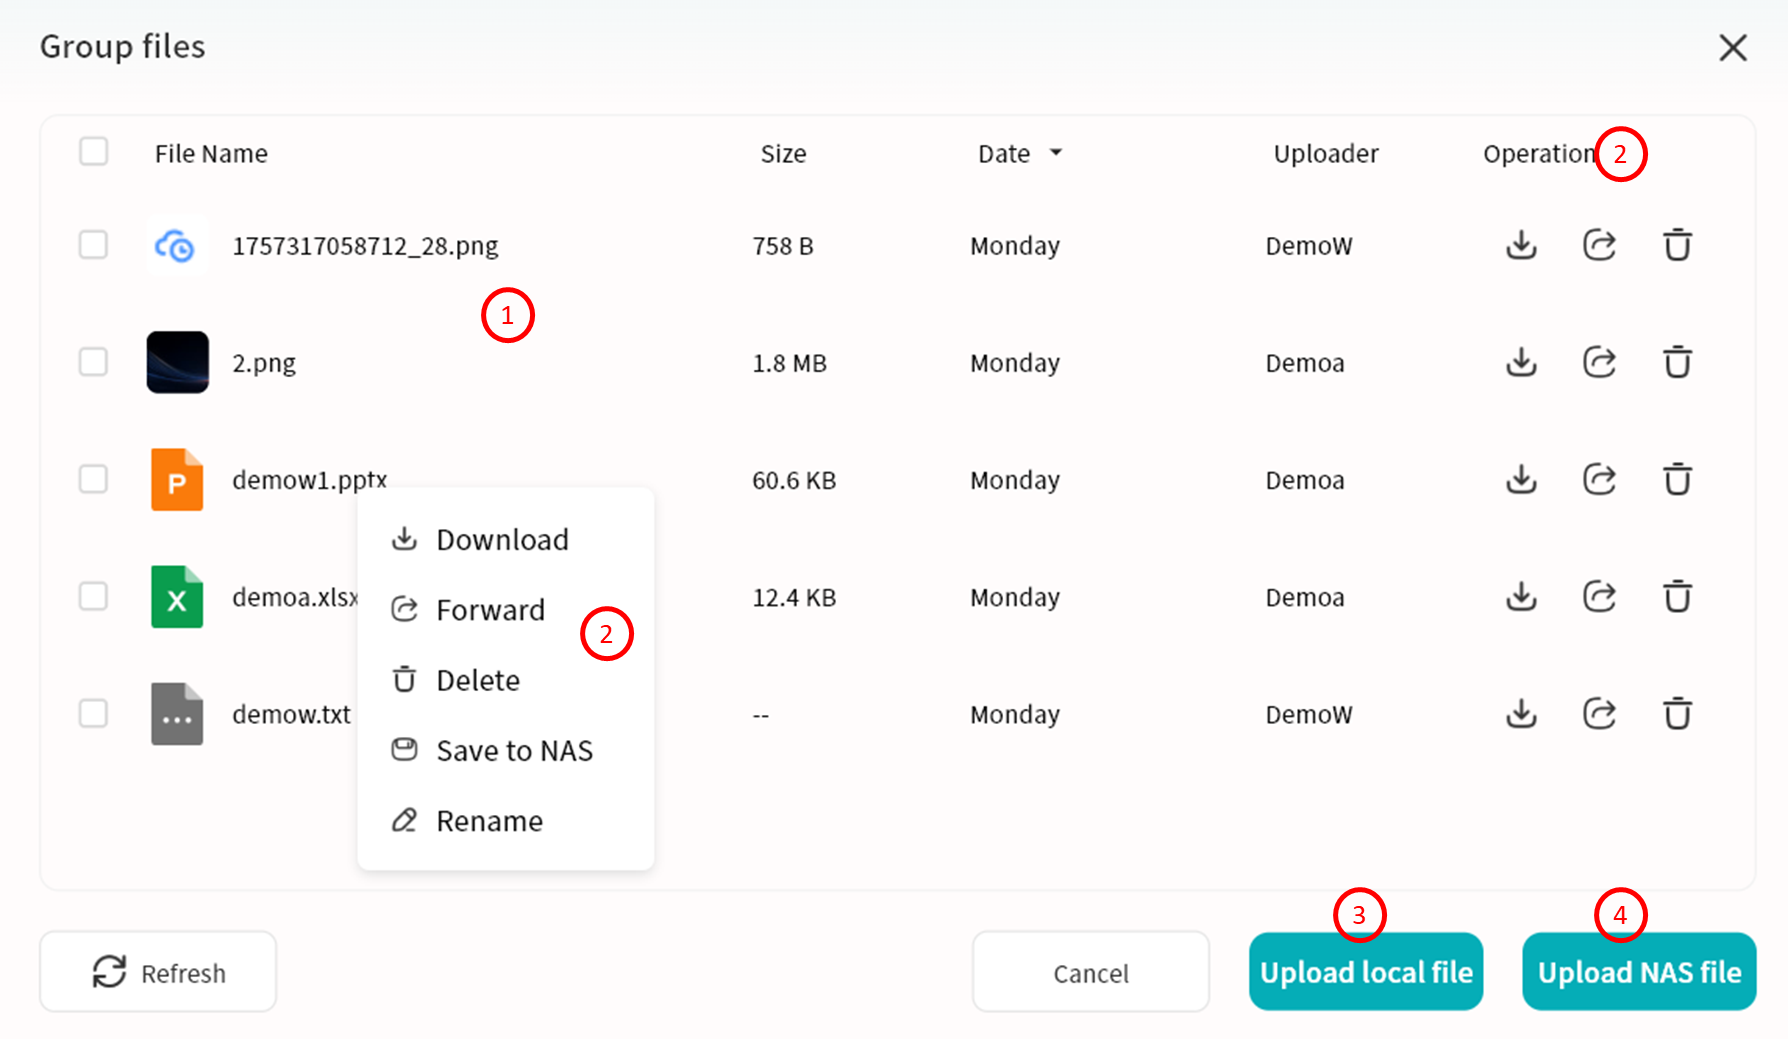
Task: Click the Upload local file button
Action: (x=1365, y=972)
